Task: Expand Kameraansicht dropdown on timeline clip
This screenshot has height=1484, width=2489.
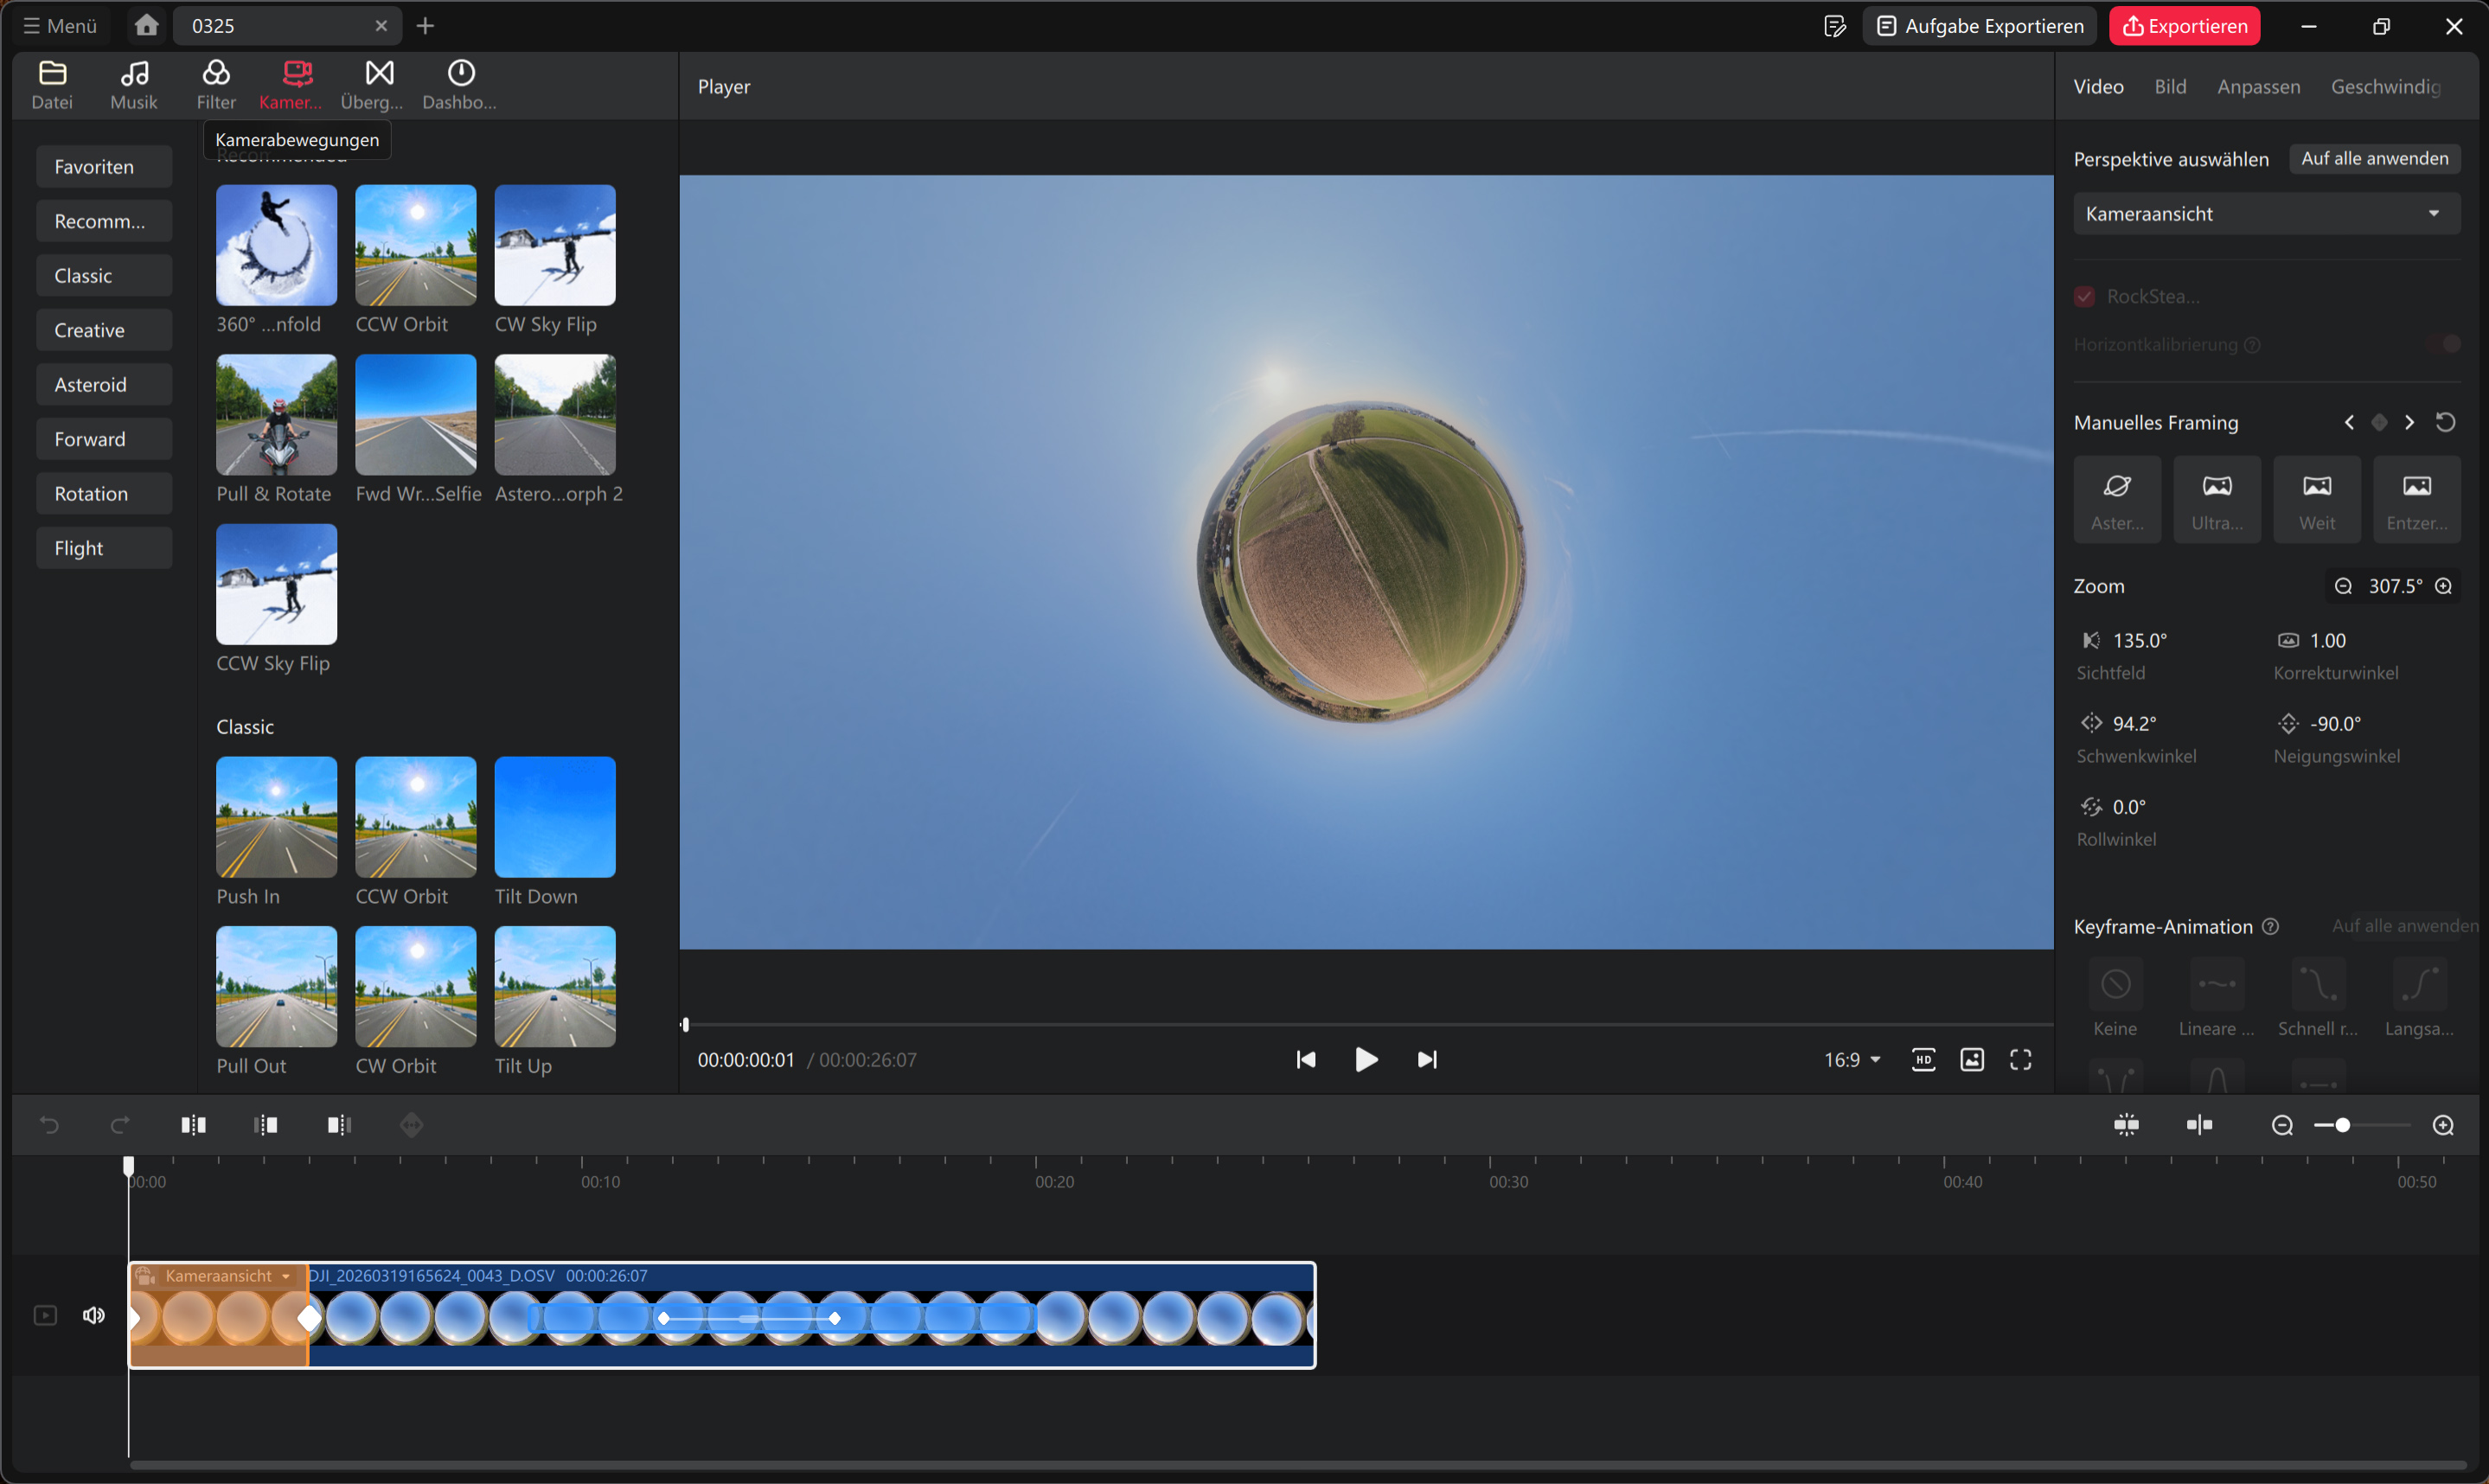Action: [x=286, y=1276]
